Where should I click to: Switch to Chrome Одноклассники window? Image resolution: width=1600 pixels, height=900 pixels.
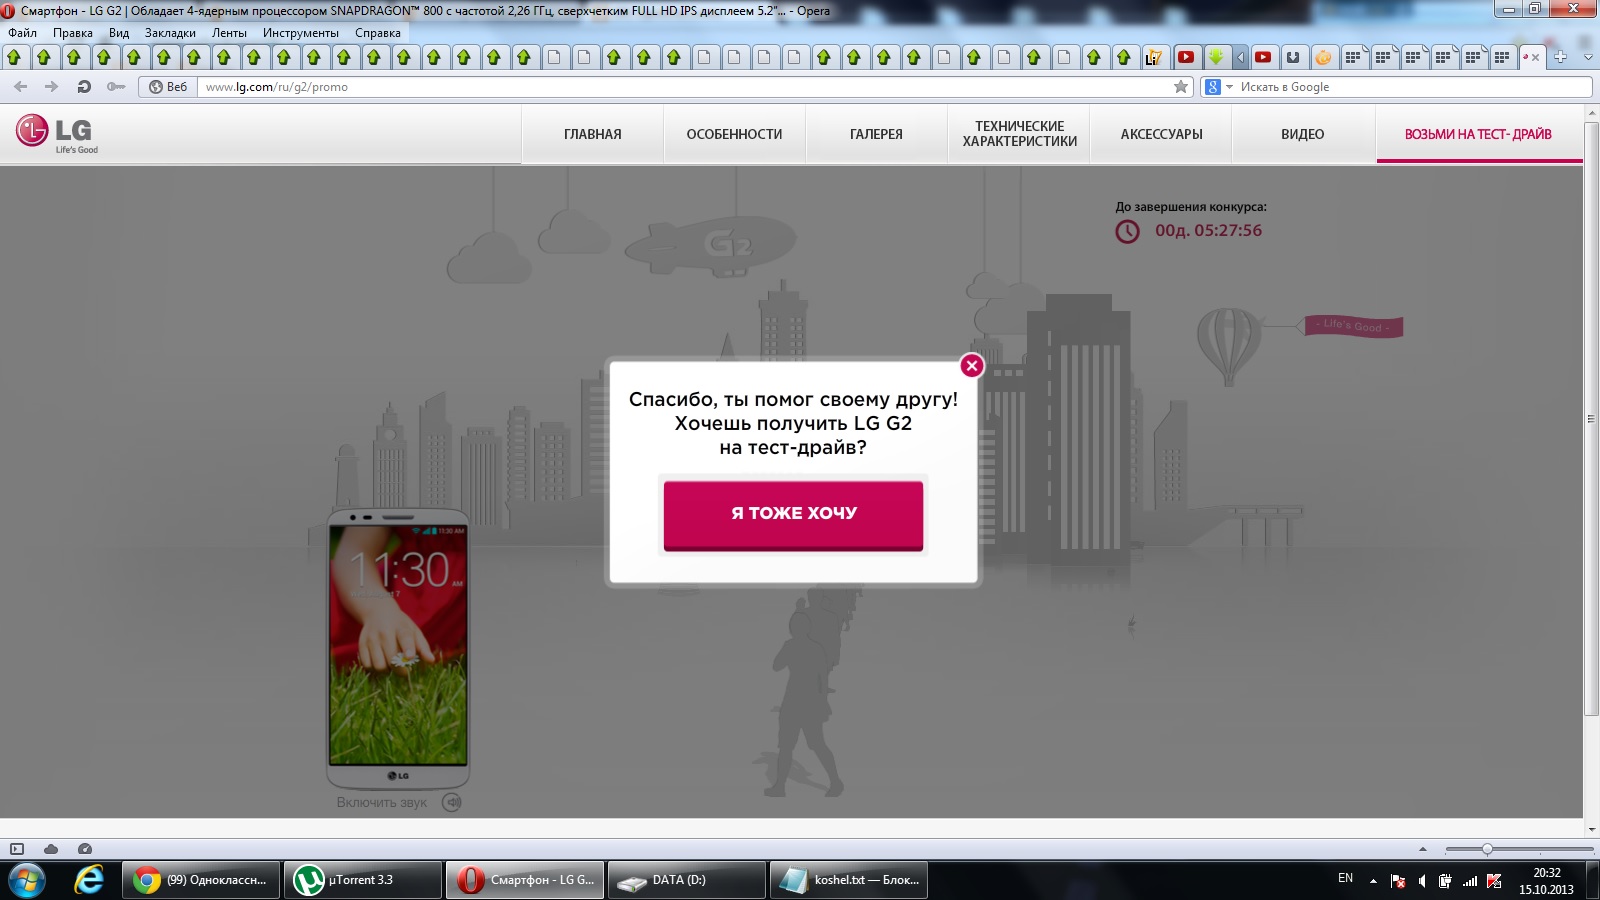tap(202, 880)
